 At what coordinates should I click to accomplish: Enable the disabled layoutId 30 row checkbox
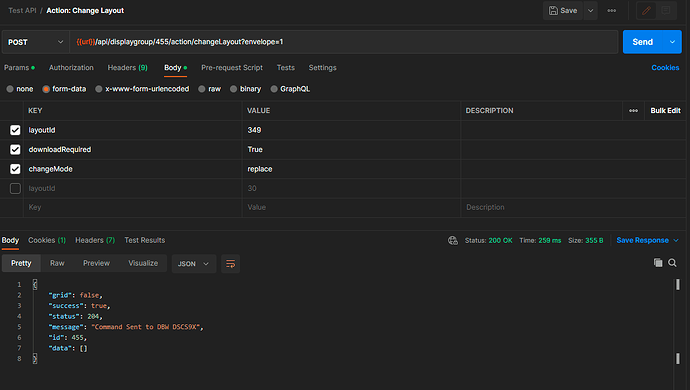15,188
